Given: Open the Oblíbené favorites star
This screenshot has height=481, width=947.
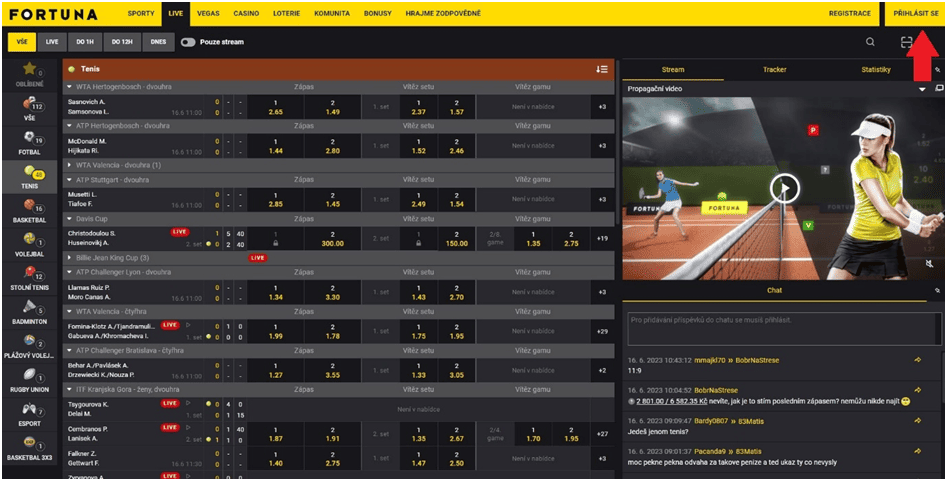Looking at the screenshot, I should click(30, 75).
